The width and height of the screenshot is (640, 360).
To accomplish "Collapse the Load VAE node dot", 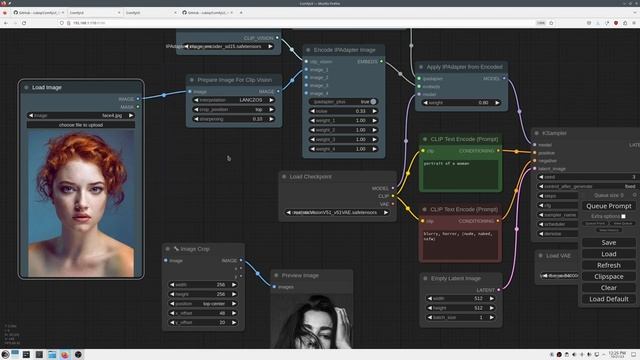I will point(540,256).
